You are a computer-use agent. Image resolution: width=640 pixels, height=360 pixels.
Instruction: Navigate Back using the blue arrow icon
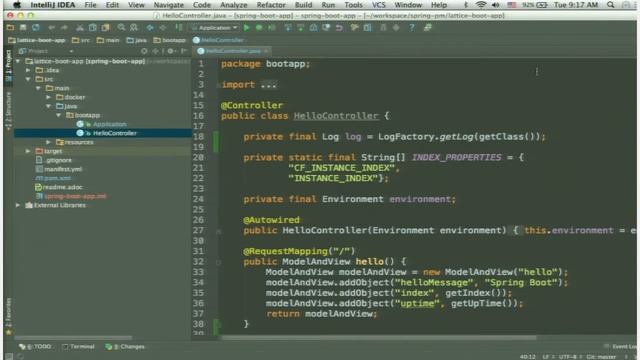pyautogui.click(x=150, y=28)
